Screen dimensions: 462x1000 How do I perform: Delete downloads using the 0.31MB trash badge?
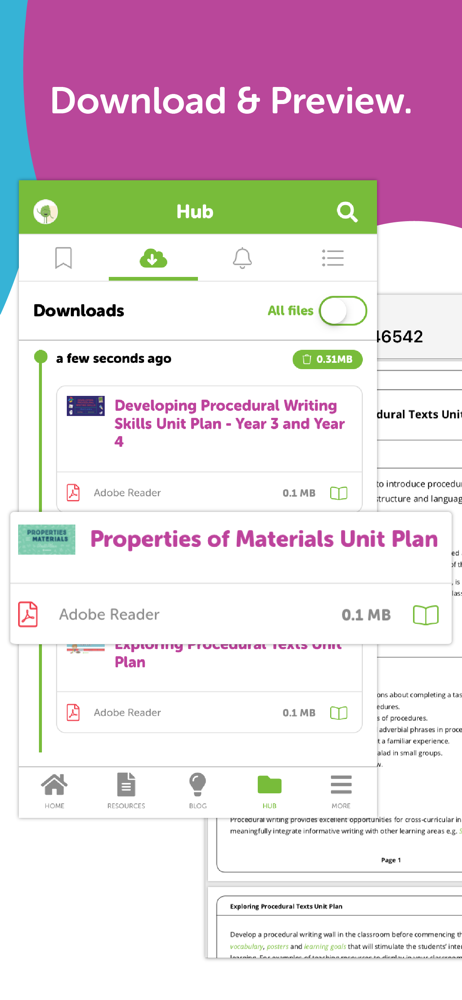click(x=327, y=359)
